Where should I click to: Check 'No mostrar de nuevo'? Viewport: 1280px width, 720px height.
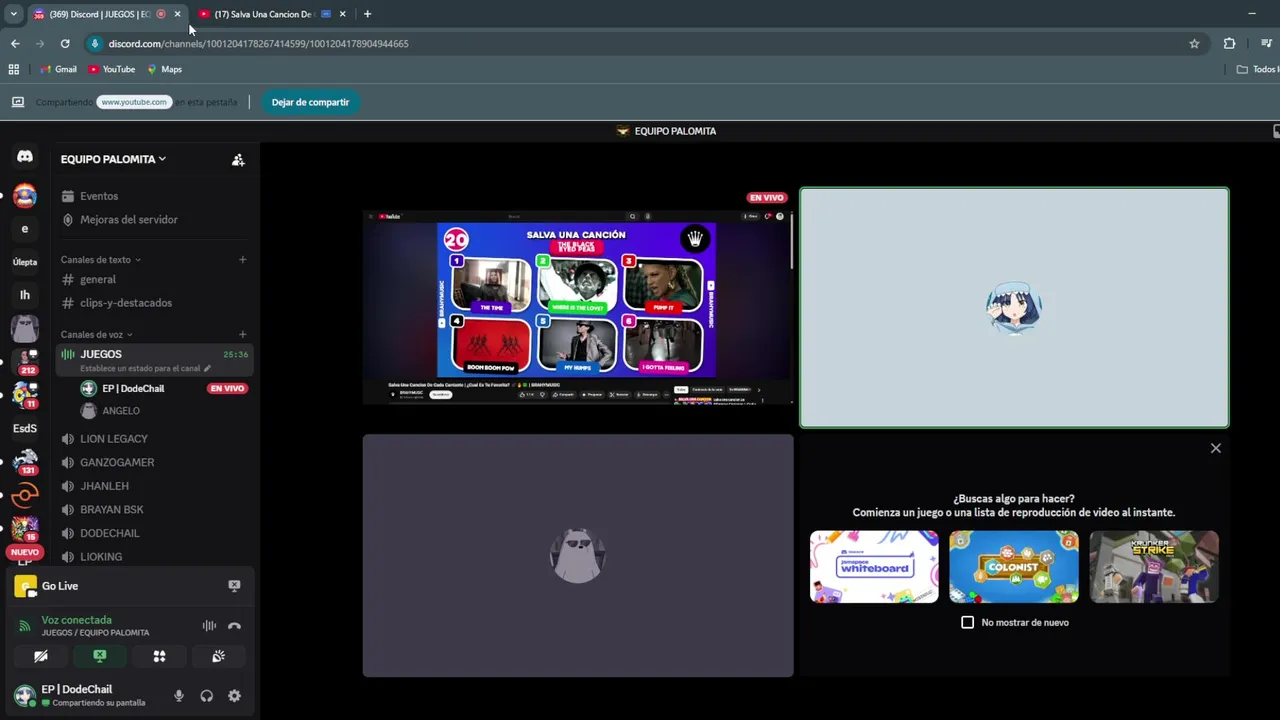pyautogui.click(x=967, y=622)
